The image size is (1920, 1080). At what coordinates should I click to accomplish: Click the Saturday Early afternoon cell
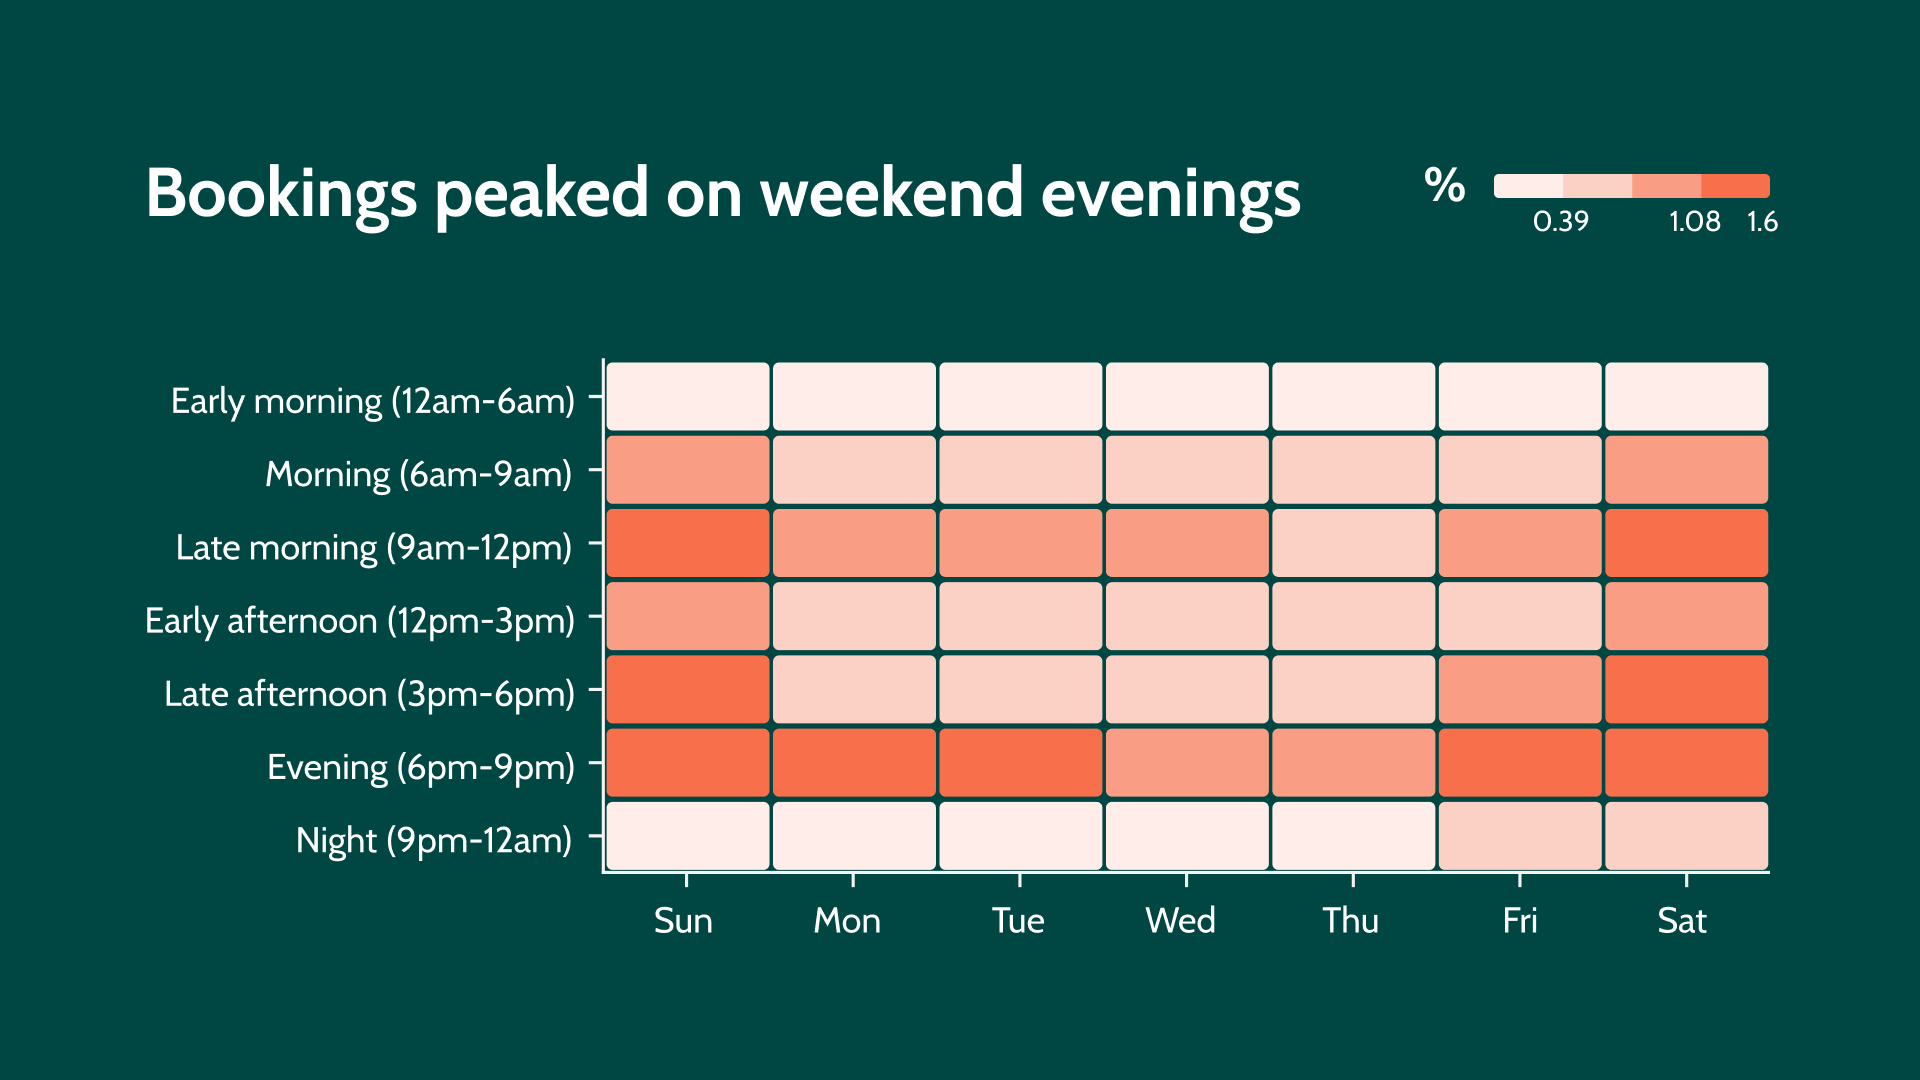[x=1686, y=616]
